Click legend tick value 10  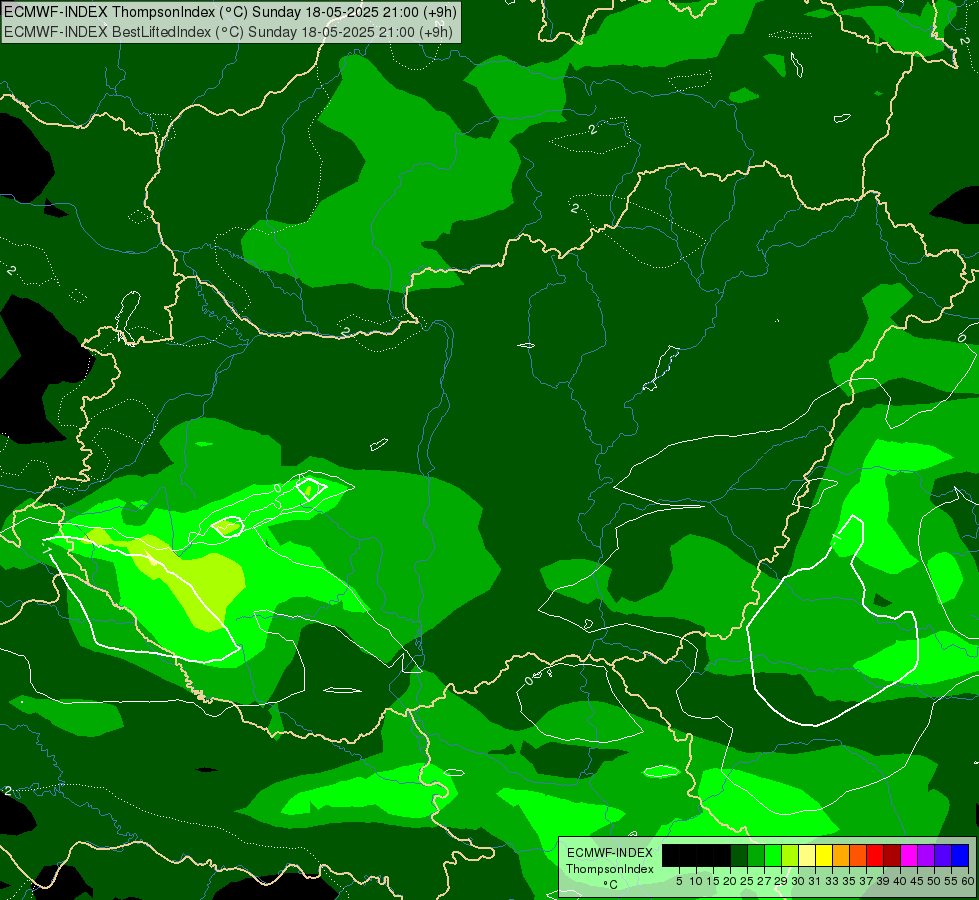pyautogui.click(x=696, y=881)
